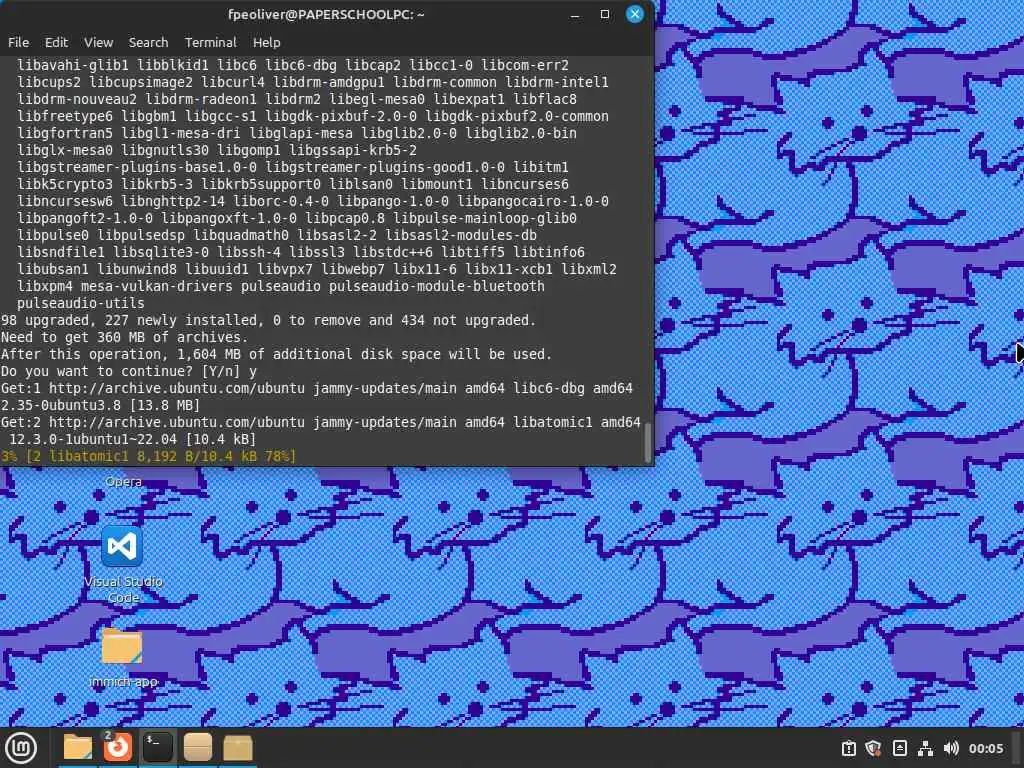Open the volume speaker tray icon

951,748
